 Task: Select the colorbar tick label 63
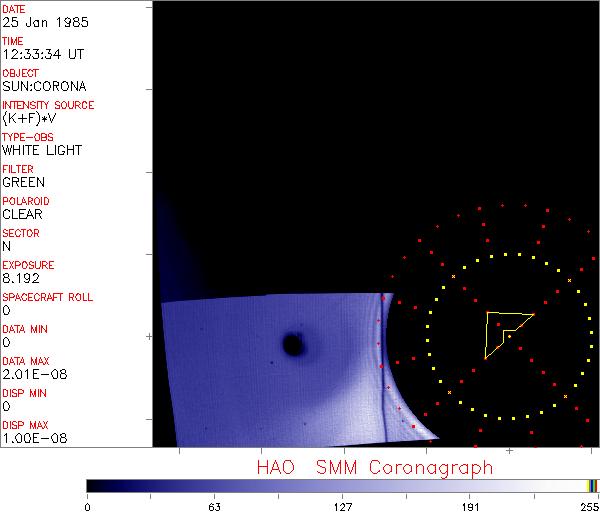tap(214, 505)
